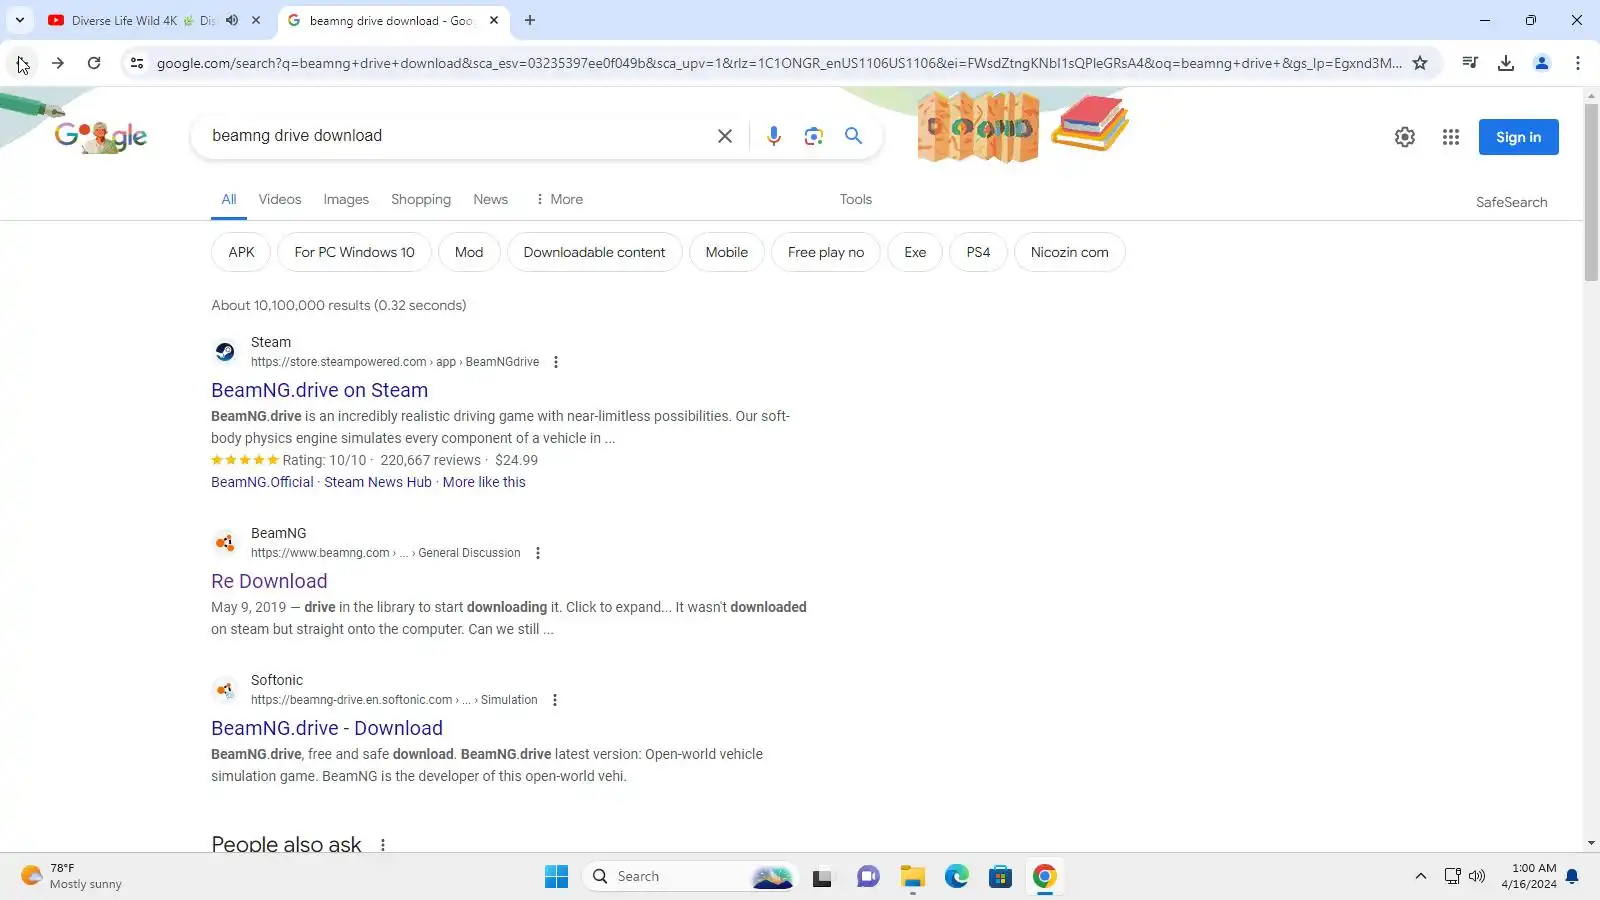Image resolution: width=1600 pixels, height=900 pixels.
Task: Open the Tools search options
Action: [856, 199]
